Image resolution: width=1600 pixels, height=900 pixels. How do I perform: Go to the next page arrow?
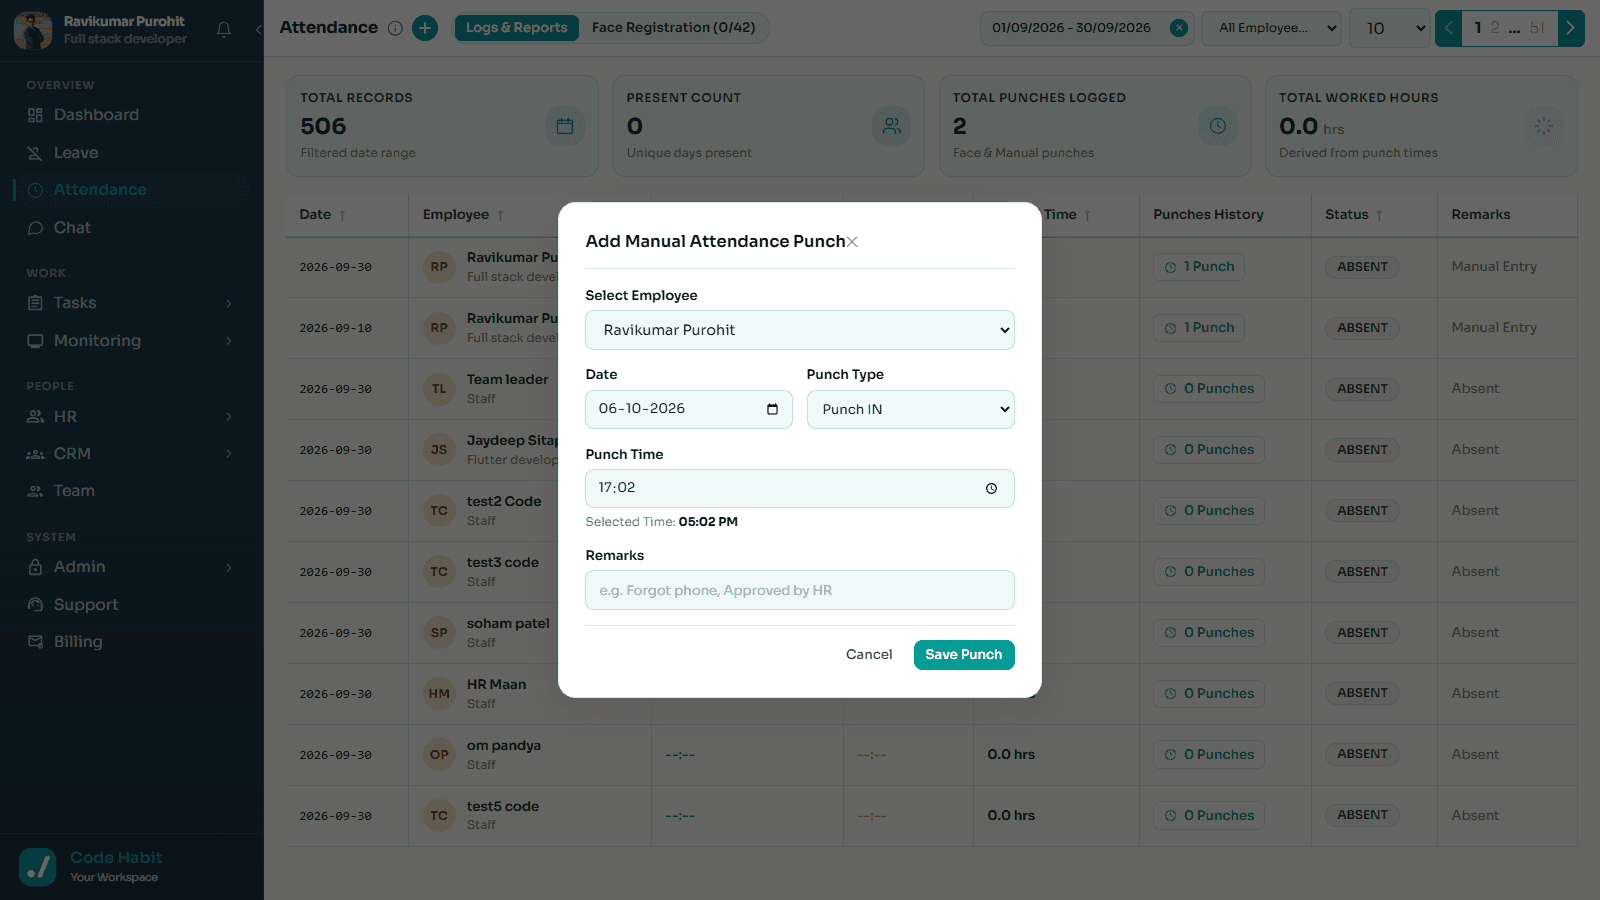(1571, 28)
